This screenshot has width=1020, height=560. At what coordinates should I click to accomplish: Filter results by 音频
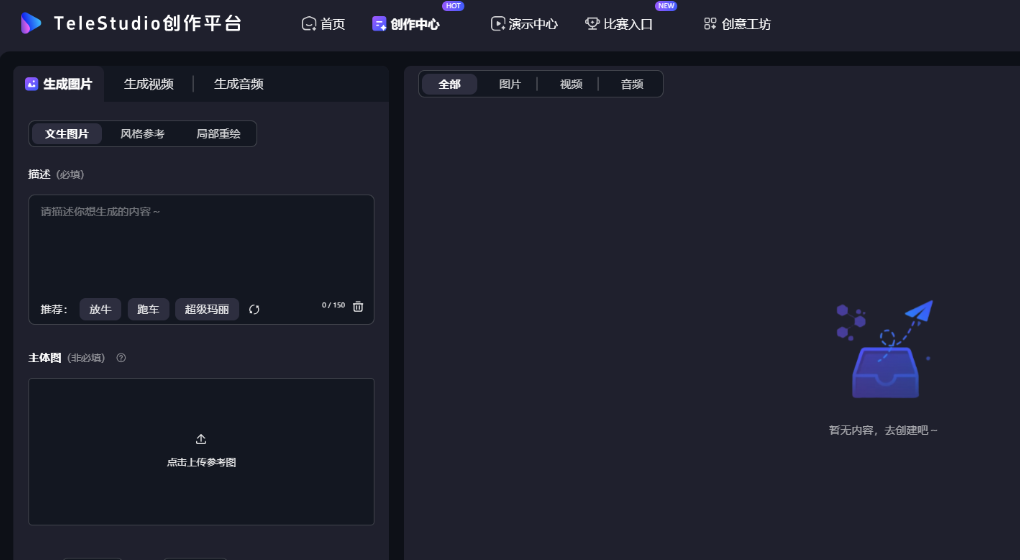pyautogui.click(x=632, y=84)
